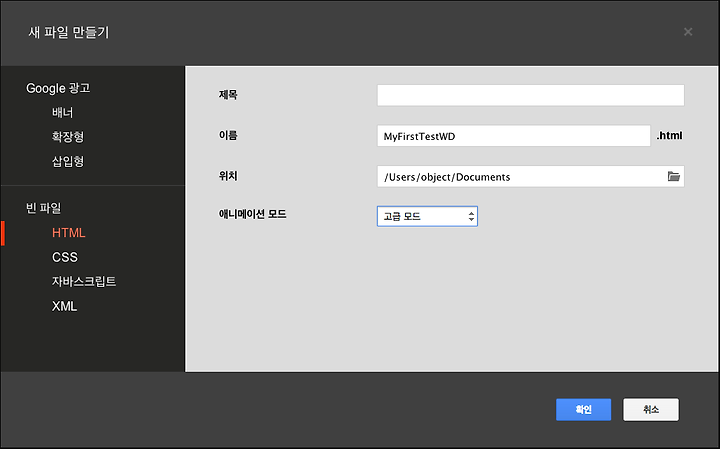This screenshot has height=449, width=720.
Task: Click the 제목 label
Action: (228, 95)
